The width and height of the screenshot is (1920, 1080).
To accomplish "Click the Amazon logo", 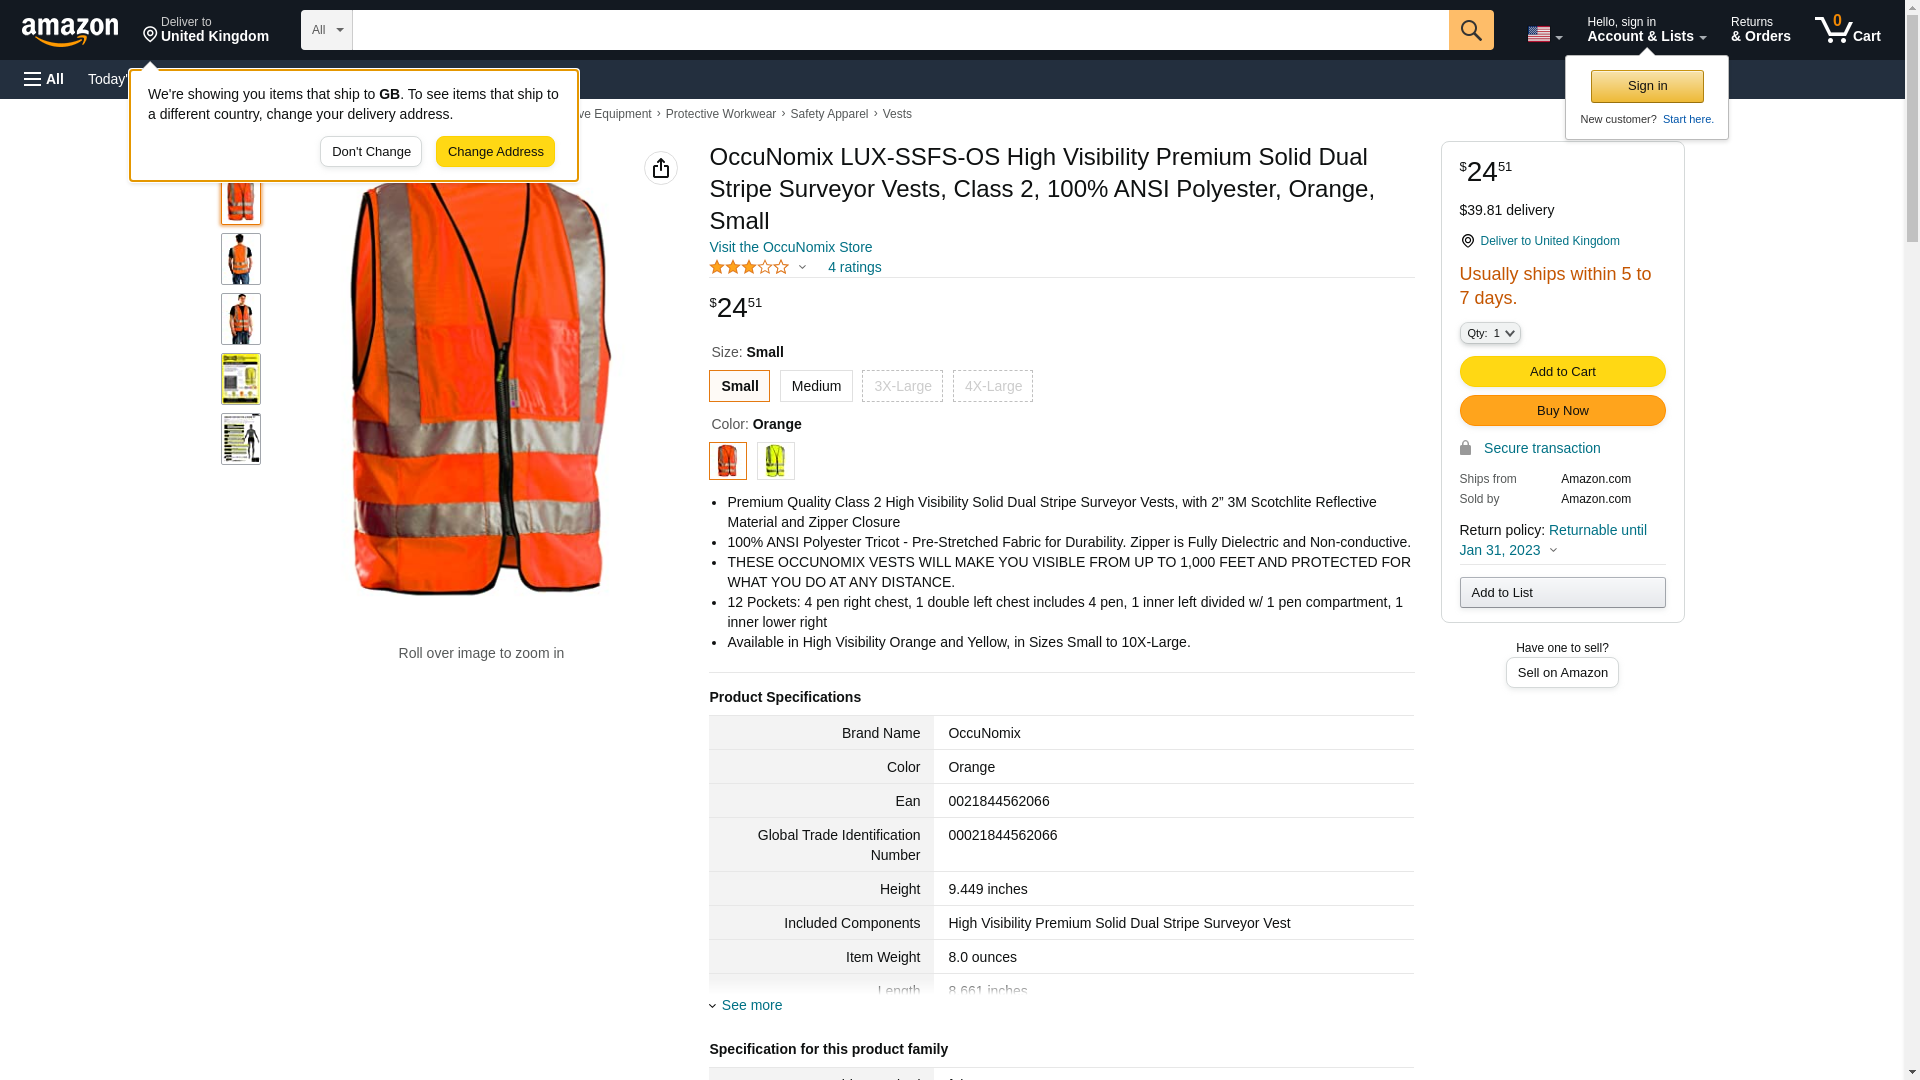I will (x=70, y=31).
